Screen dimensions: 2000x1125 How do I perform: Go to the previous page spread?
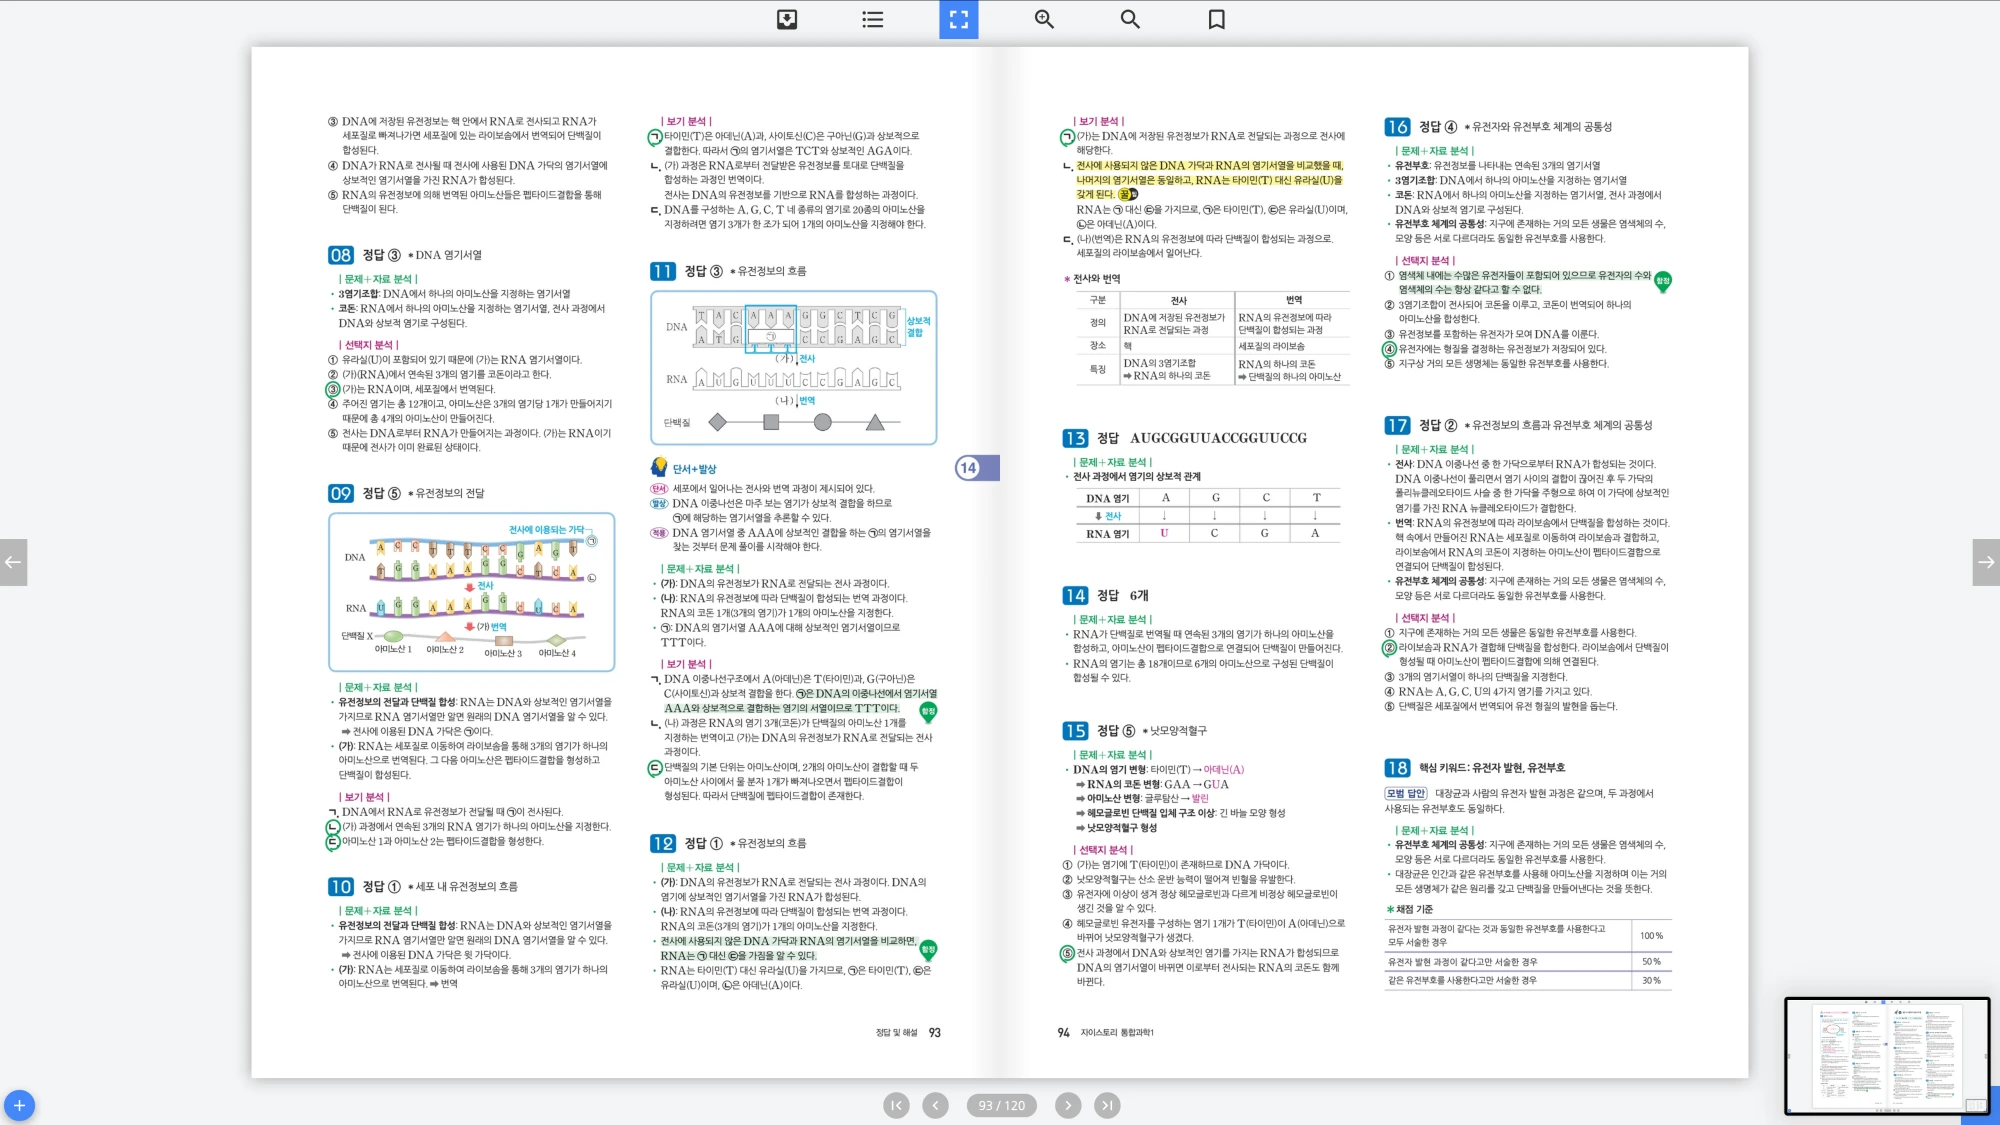point(13,562)
